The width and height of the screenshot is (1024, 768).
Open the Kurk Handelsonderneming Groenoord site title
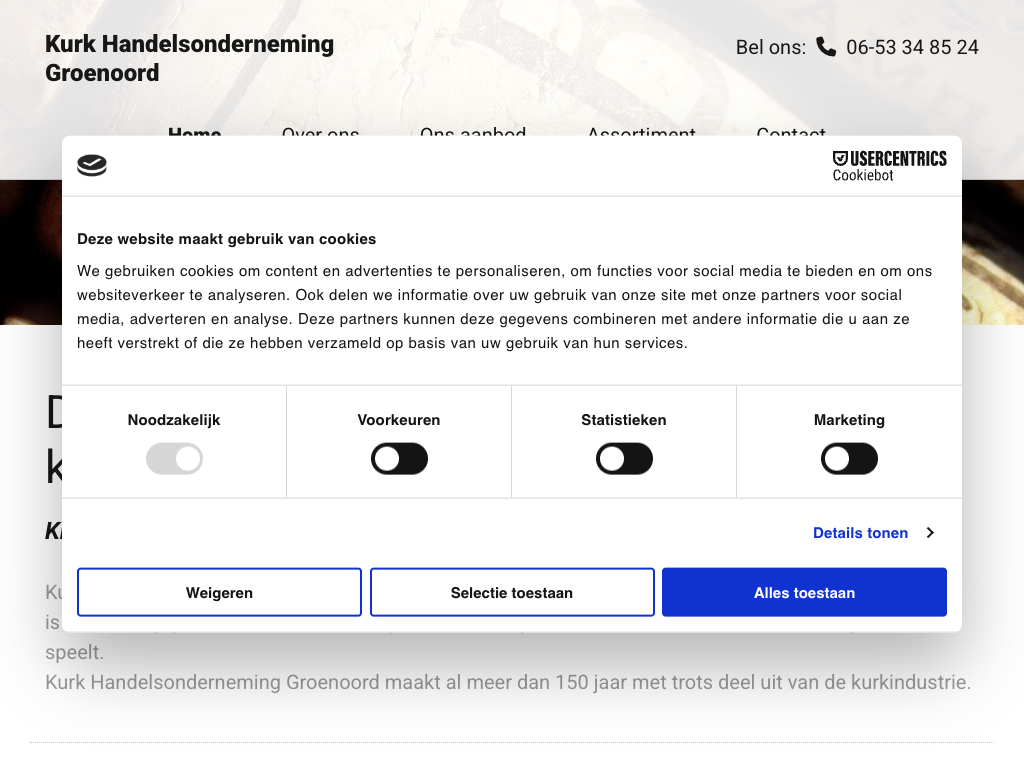coord(189,58)
